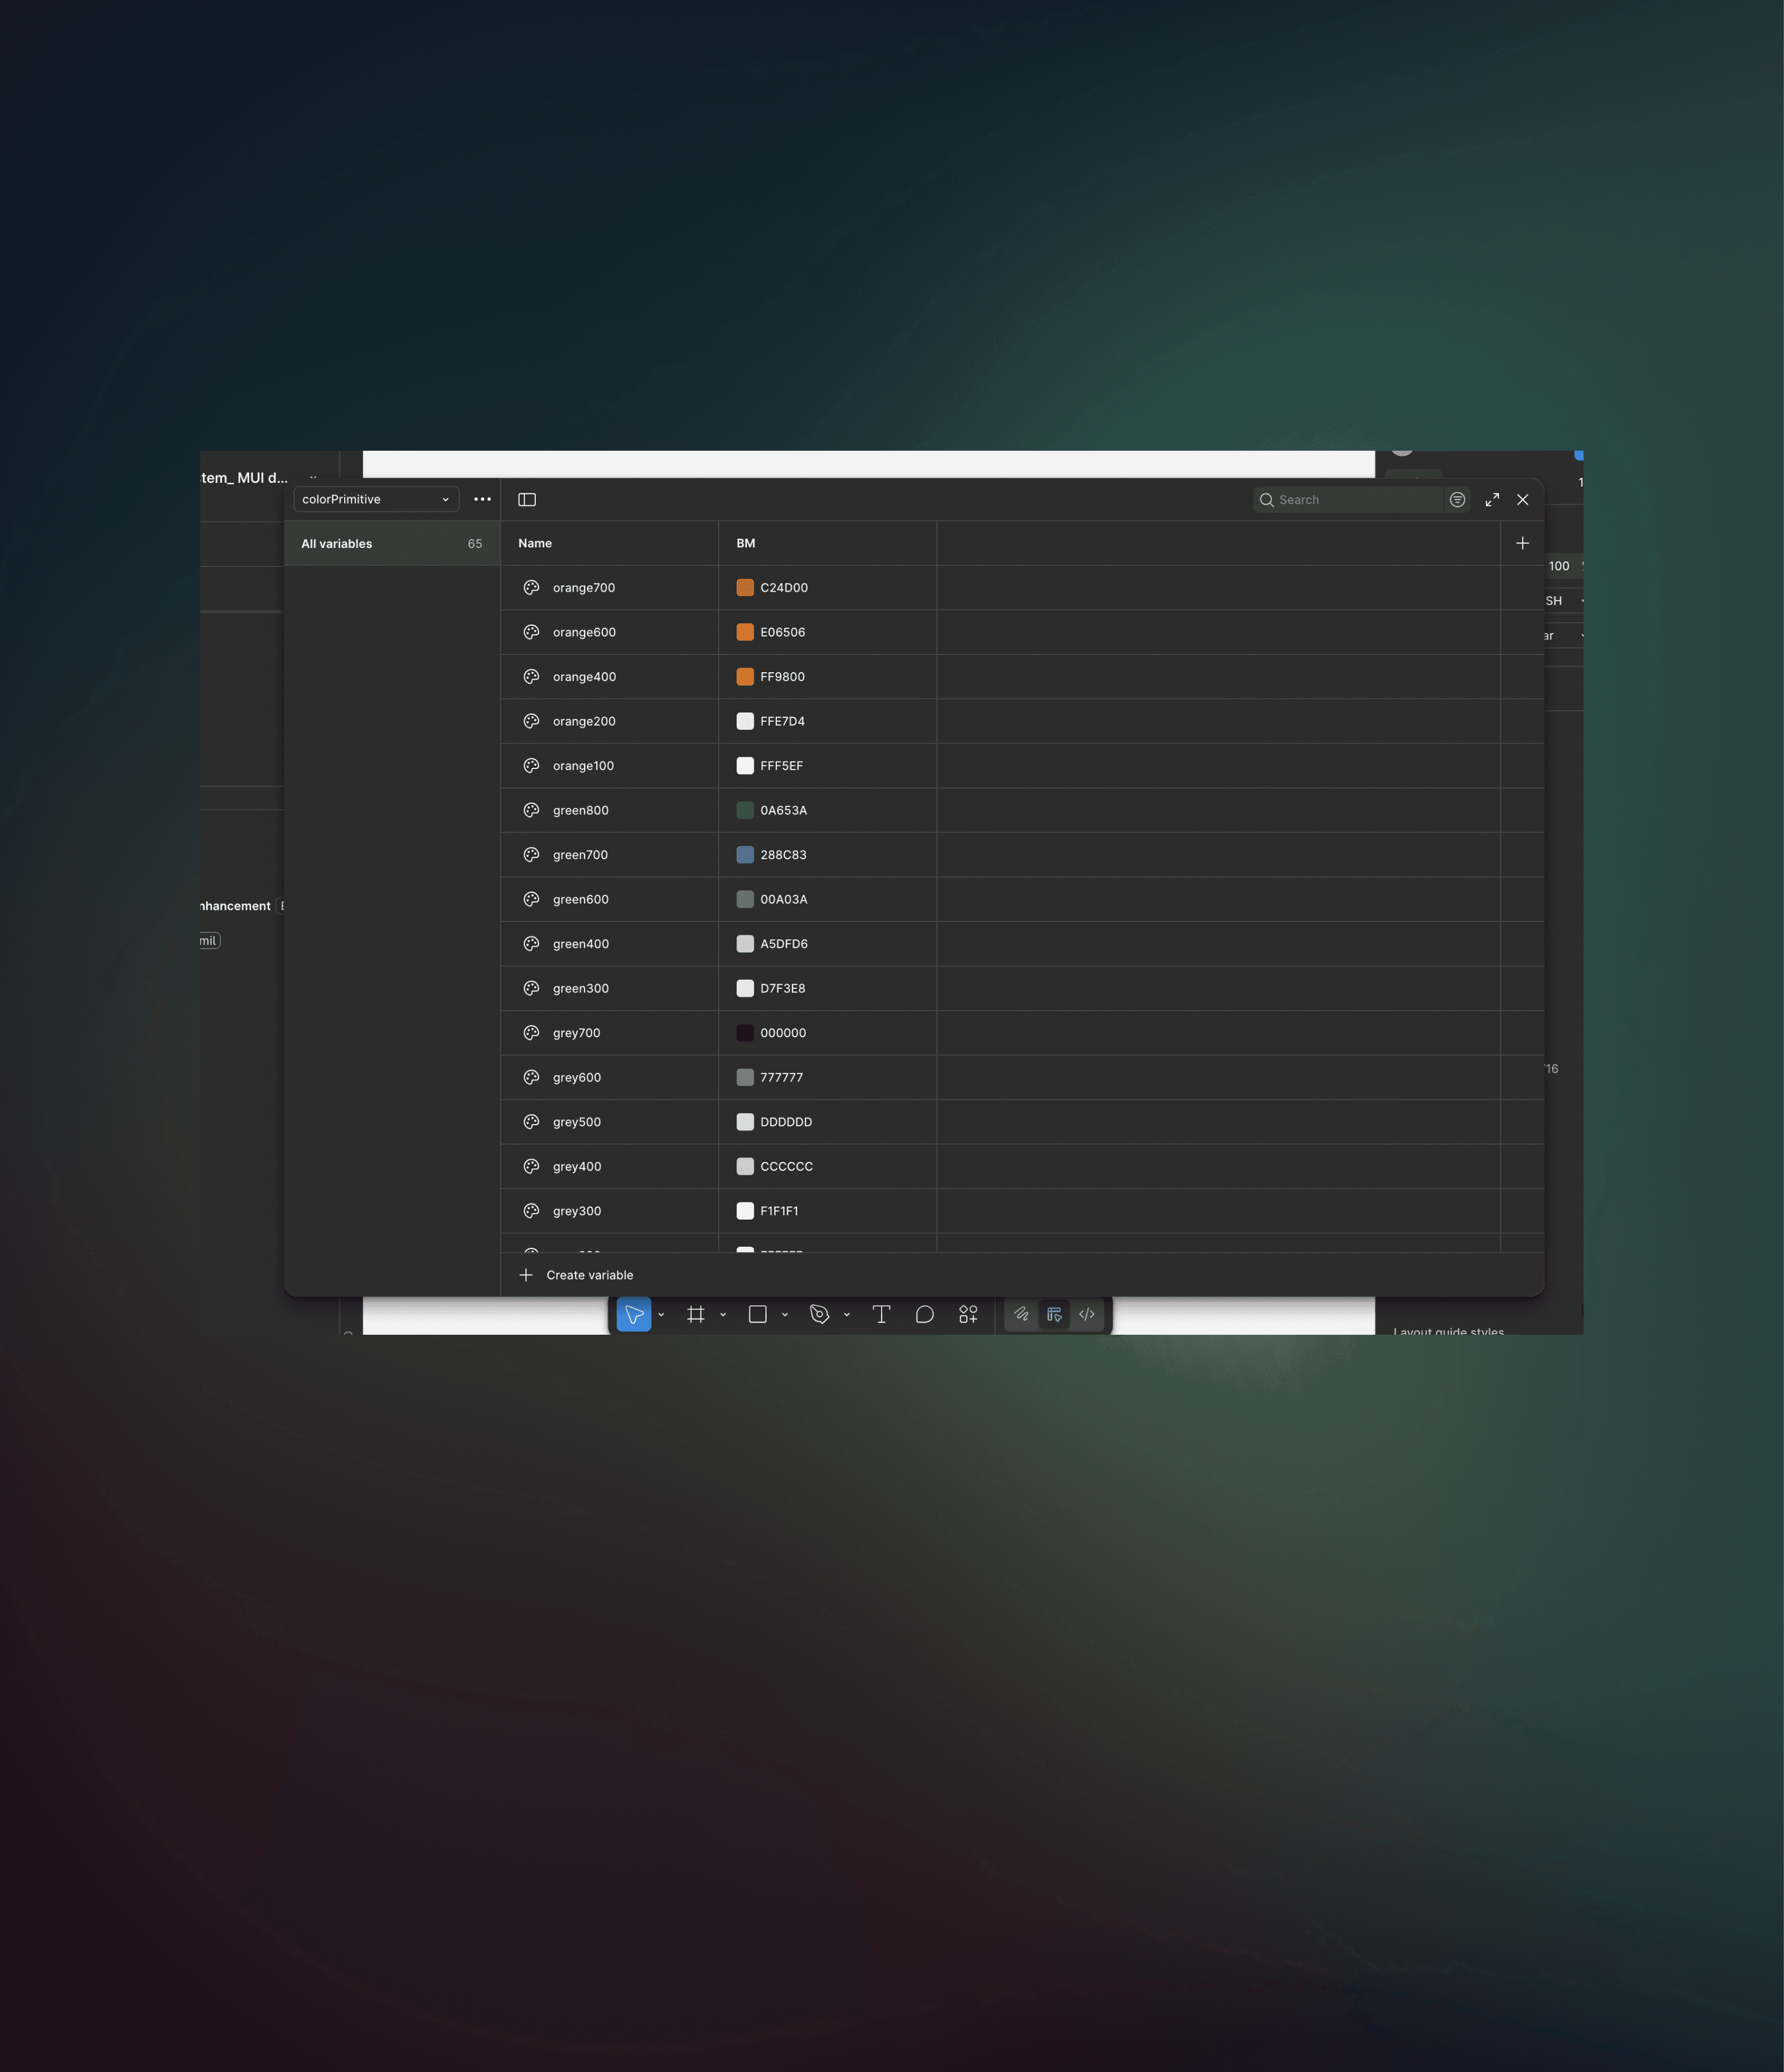Switch to Design mode toggle
Image resolution: width=1784 pixels, height=2072 pixels.
pyautogui.click(x=1054, y=1314)
